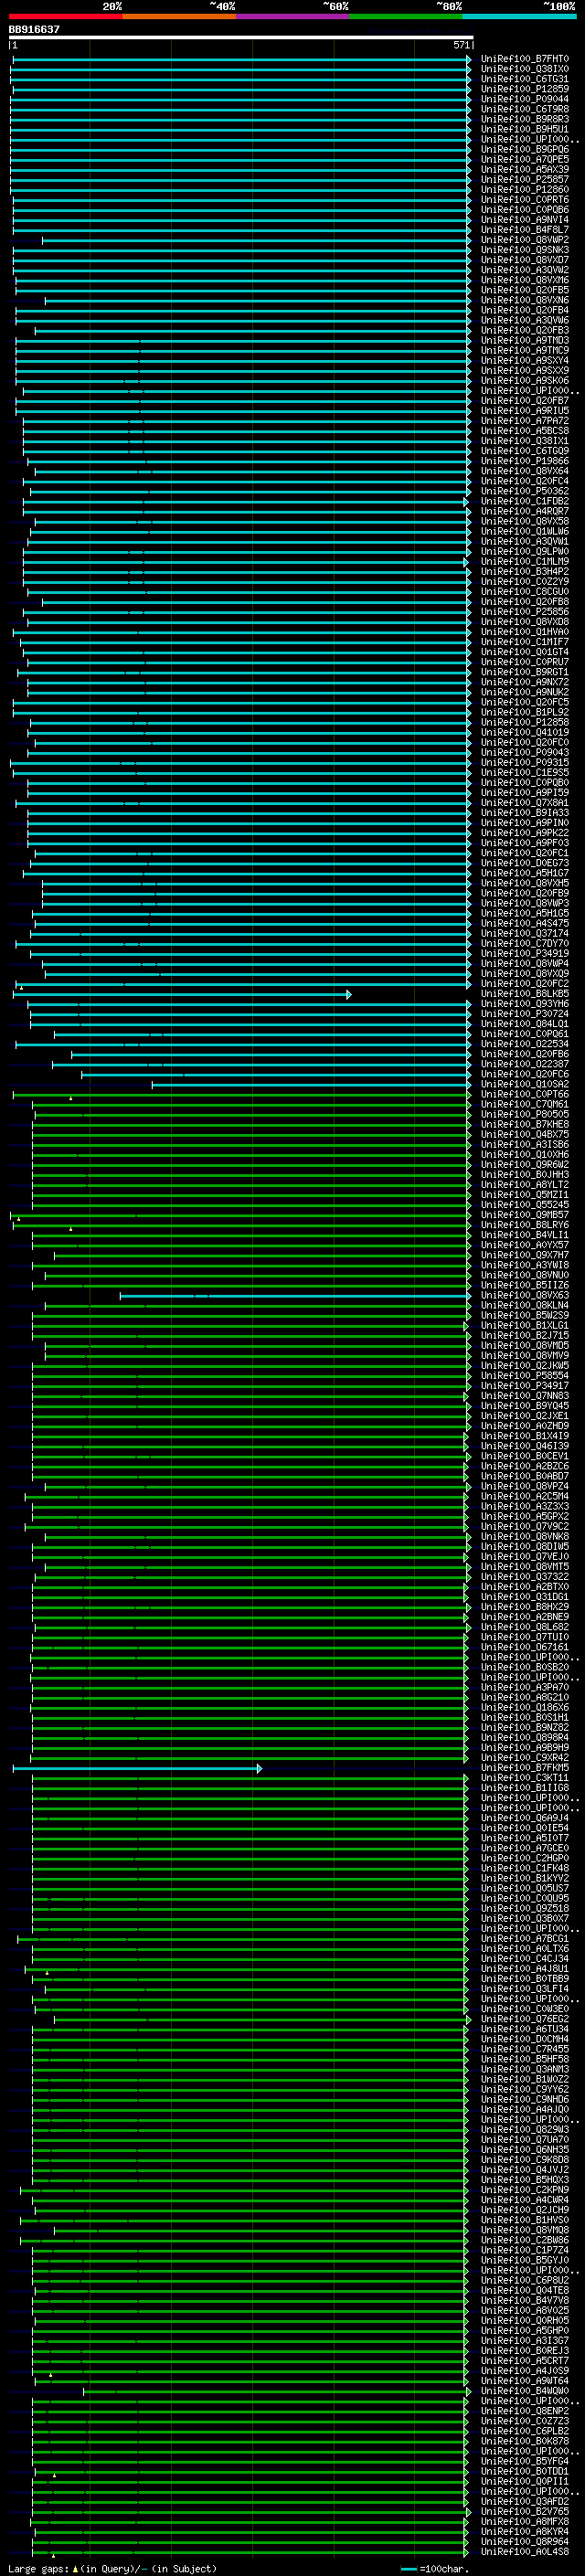The width and height of the screenshot is (585, 2576).
Task: Select label UniRef100_O22534
Action: tap(524, 1044)
